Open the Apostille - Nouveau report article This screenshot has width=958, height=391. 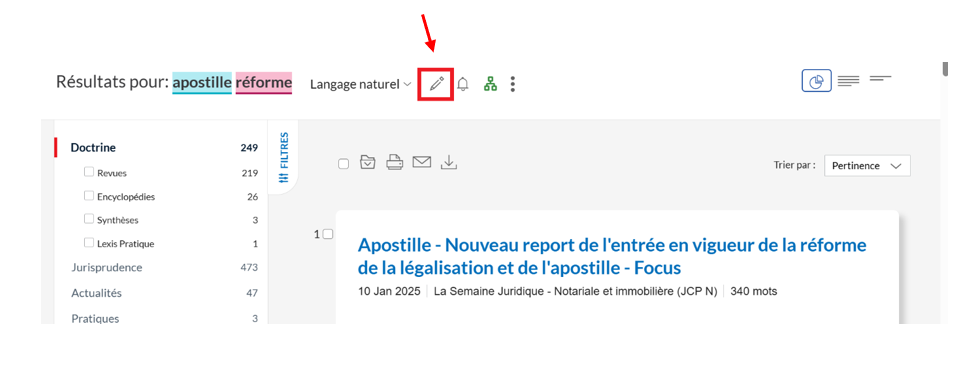click(612, 257)
